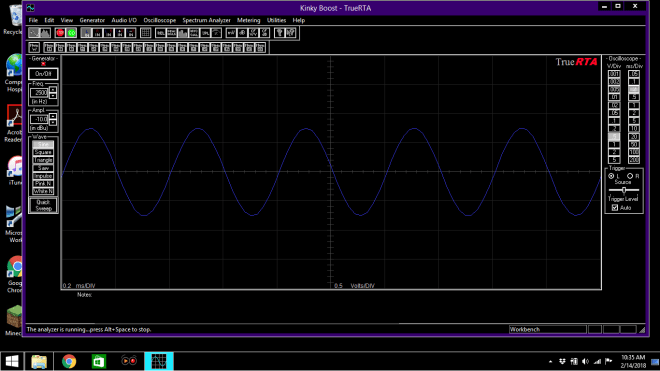Open the Windows Start menu
Viewport: 660px width, 371px height.
pos(12,361)
